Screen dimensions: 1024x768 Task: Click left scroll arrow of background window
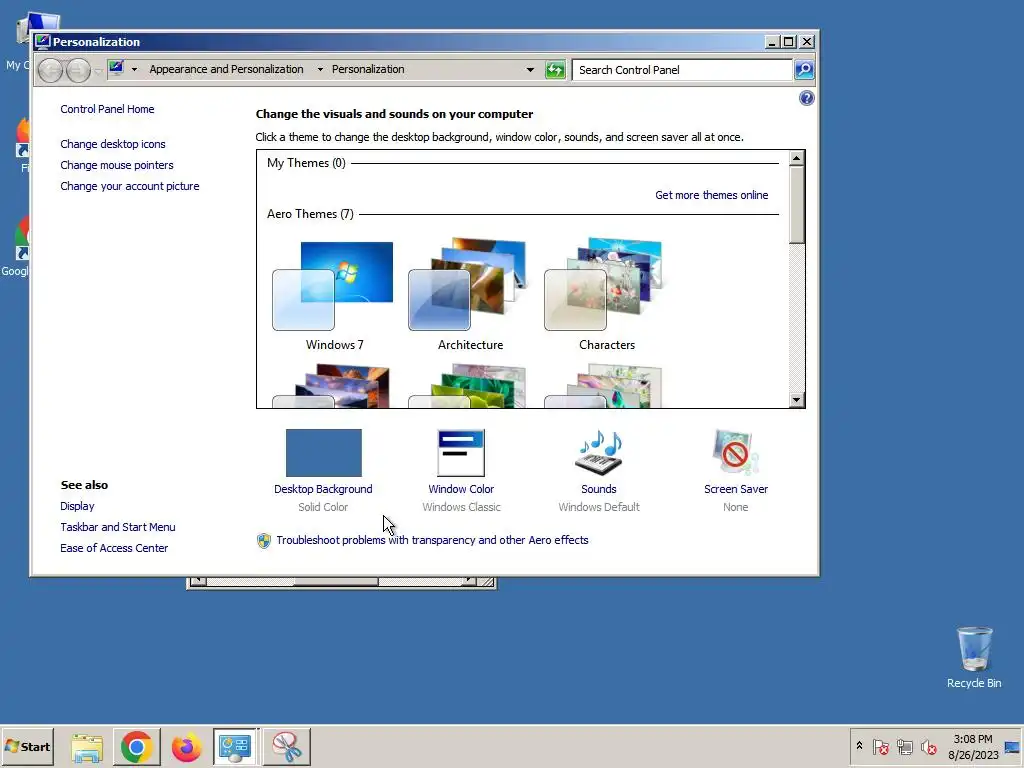click(197, 581)
